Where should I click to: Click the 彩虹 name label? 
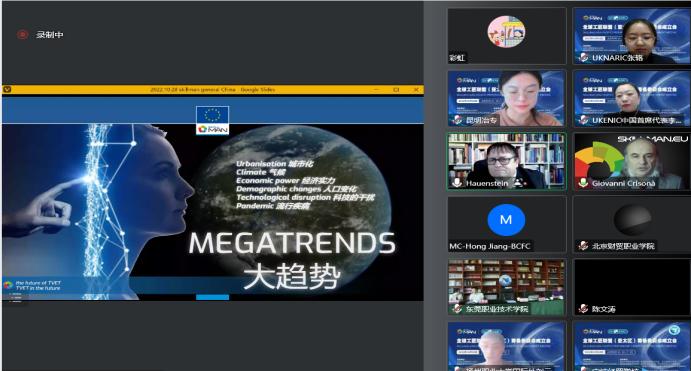click(457, 57)
